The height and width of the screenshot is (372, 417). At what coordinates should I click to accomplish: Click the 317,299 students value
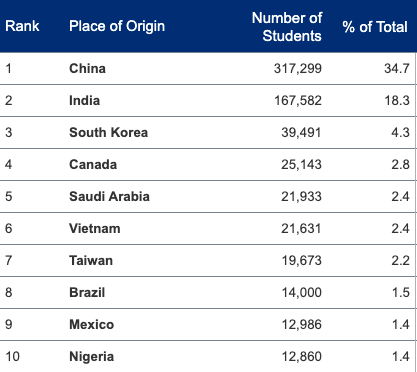click(298, 68)
